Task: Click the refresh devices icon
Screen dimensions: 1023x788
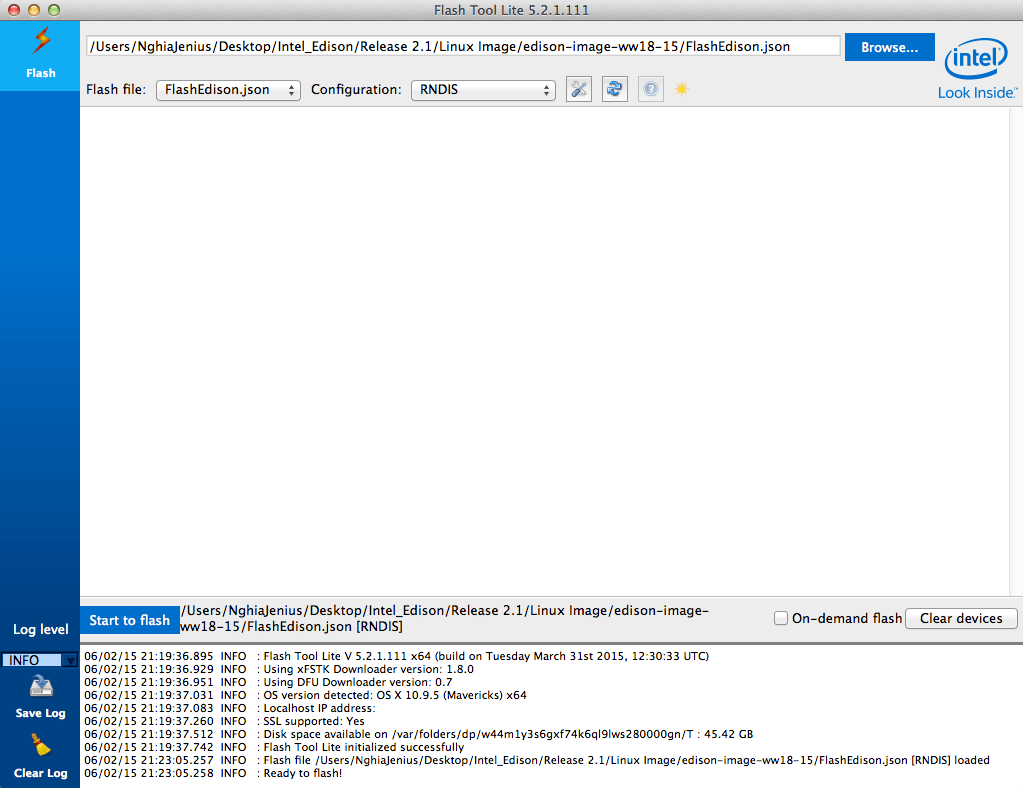Action: point(614,89)
